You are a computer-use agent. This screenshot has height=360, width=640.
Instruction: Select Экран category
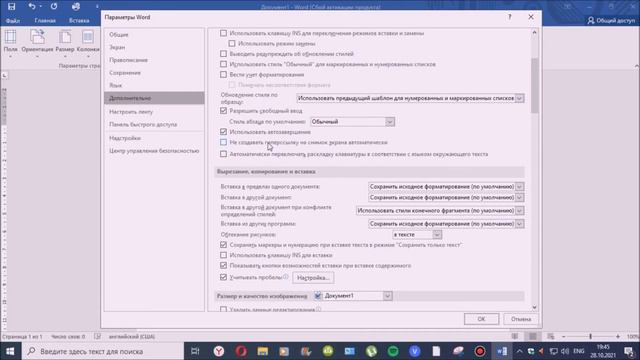[154, 47]
